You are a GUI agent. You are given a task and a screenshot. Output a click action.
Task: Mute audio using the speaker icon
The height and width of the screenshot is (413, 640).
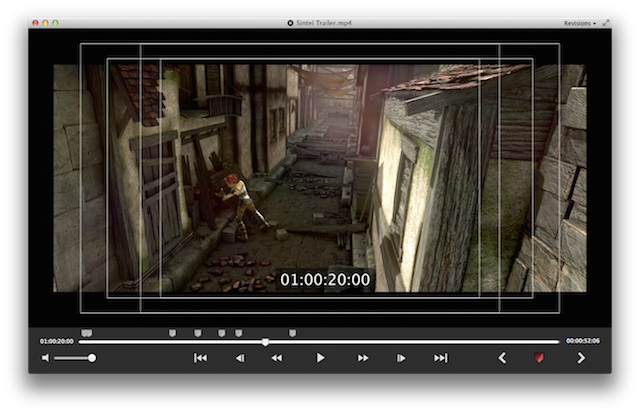point(45,358)
